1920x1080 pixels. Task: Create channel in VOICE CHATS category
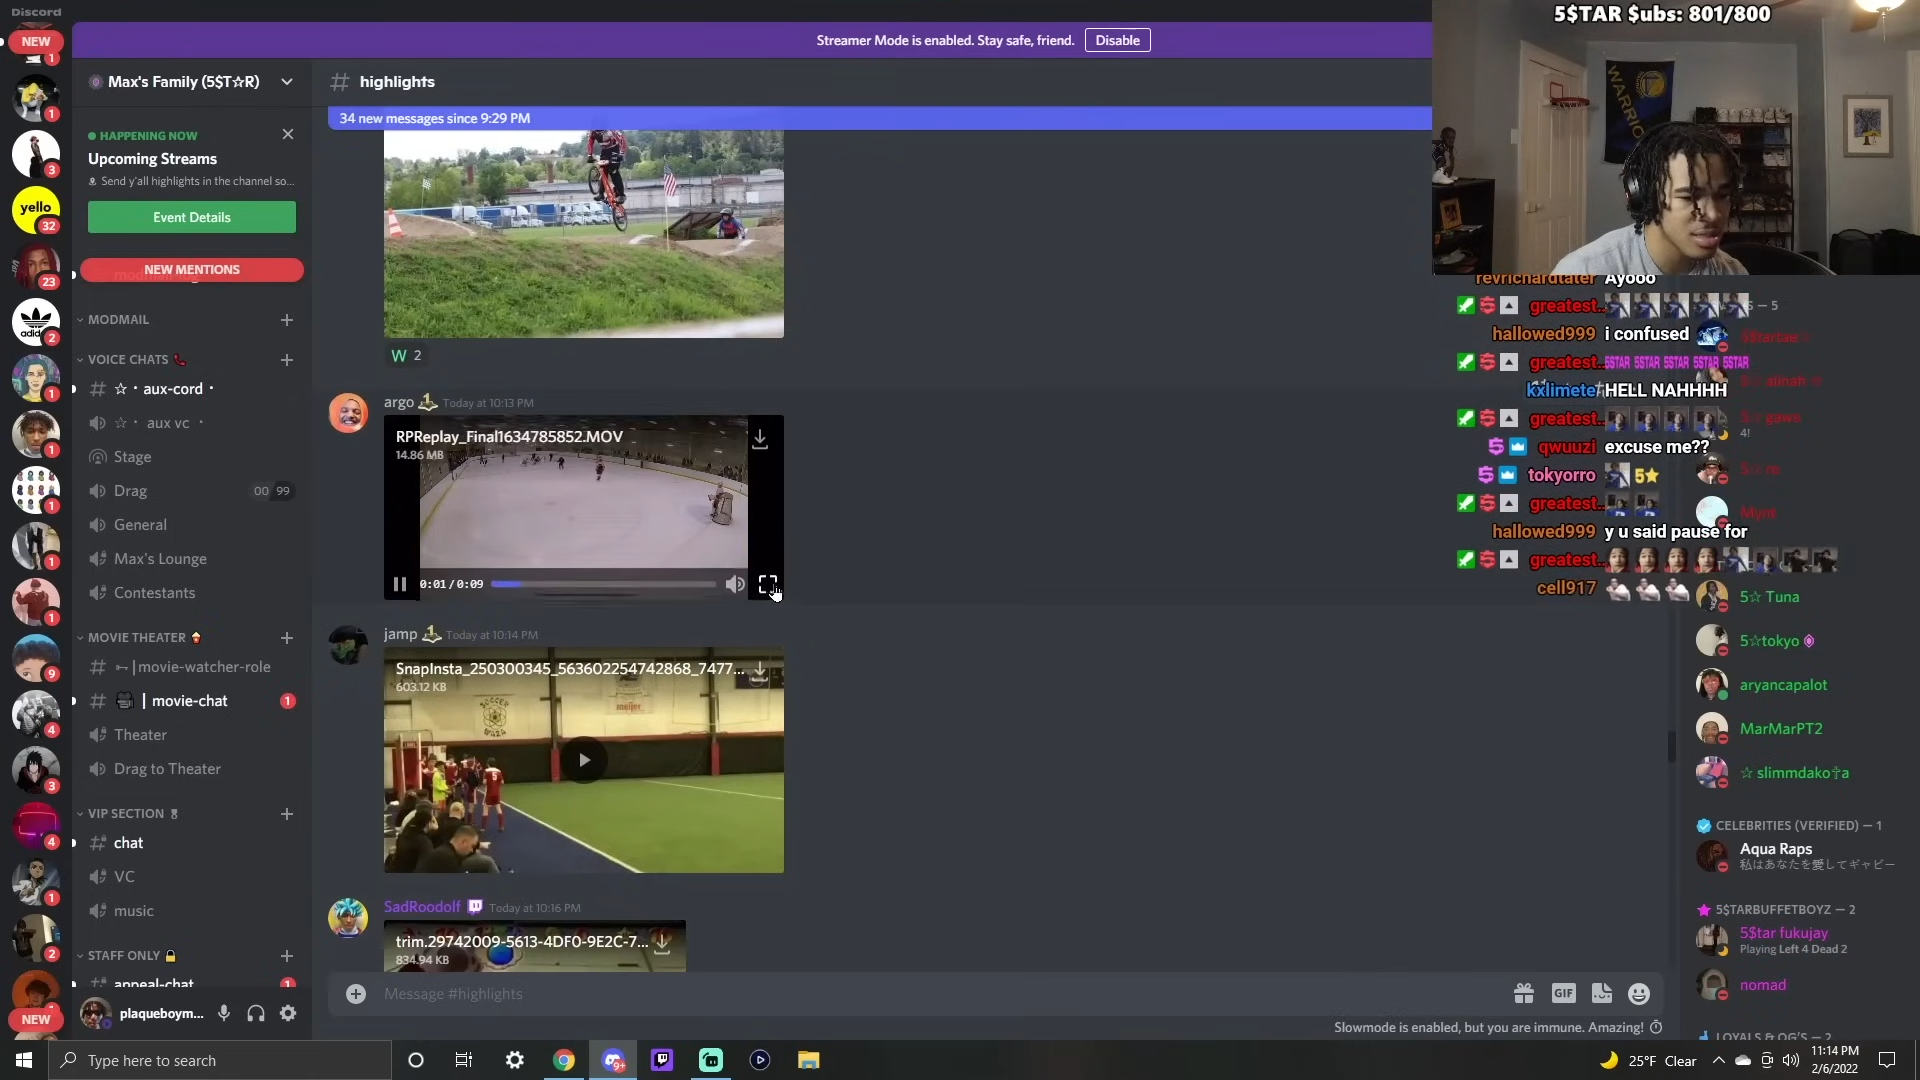(x=287, y=360)
